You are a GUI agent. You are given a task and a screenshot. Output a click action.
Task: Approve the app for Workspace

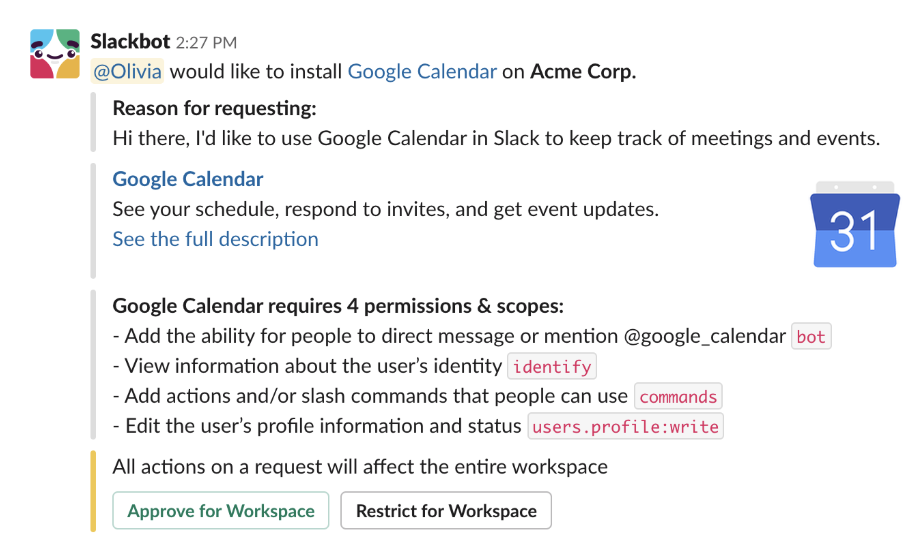coord(221,511)
